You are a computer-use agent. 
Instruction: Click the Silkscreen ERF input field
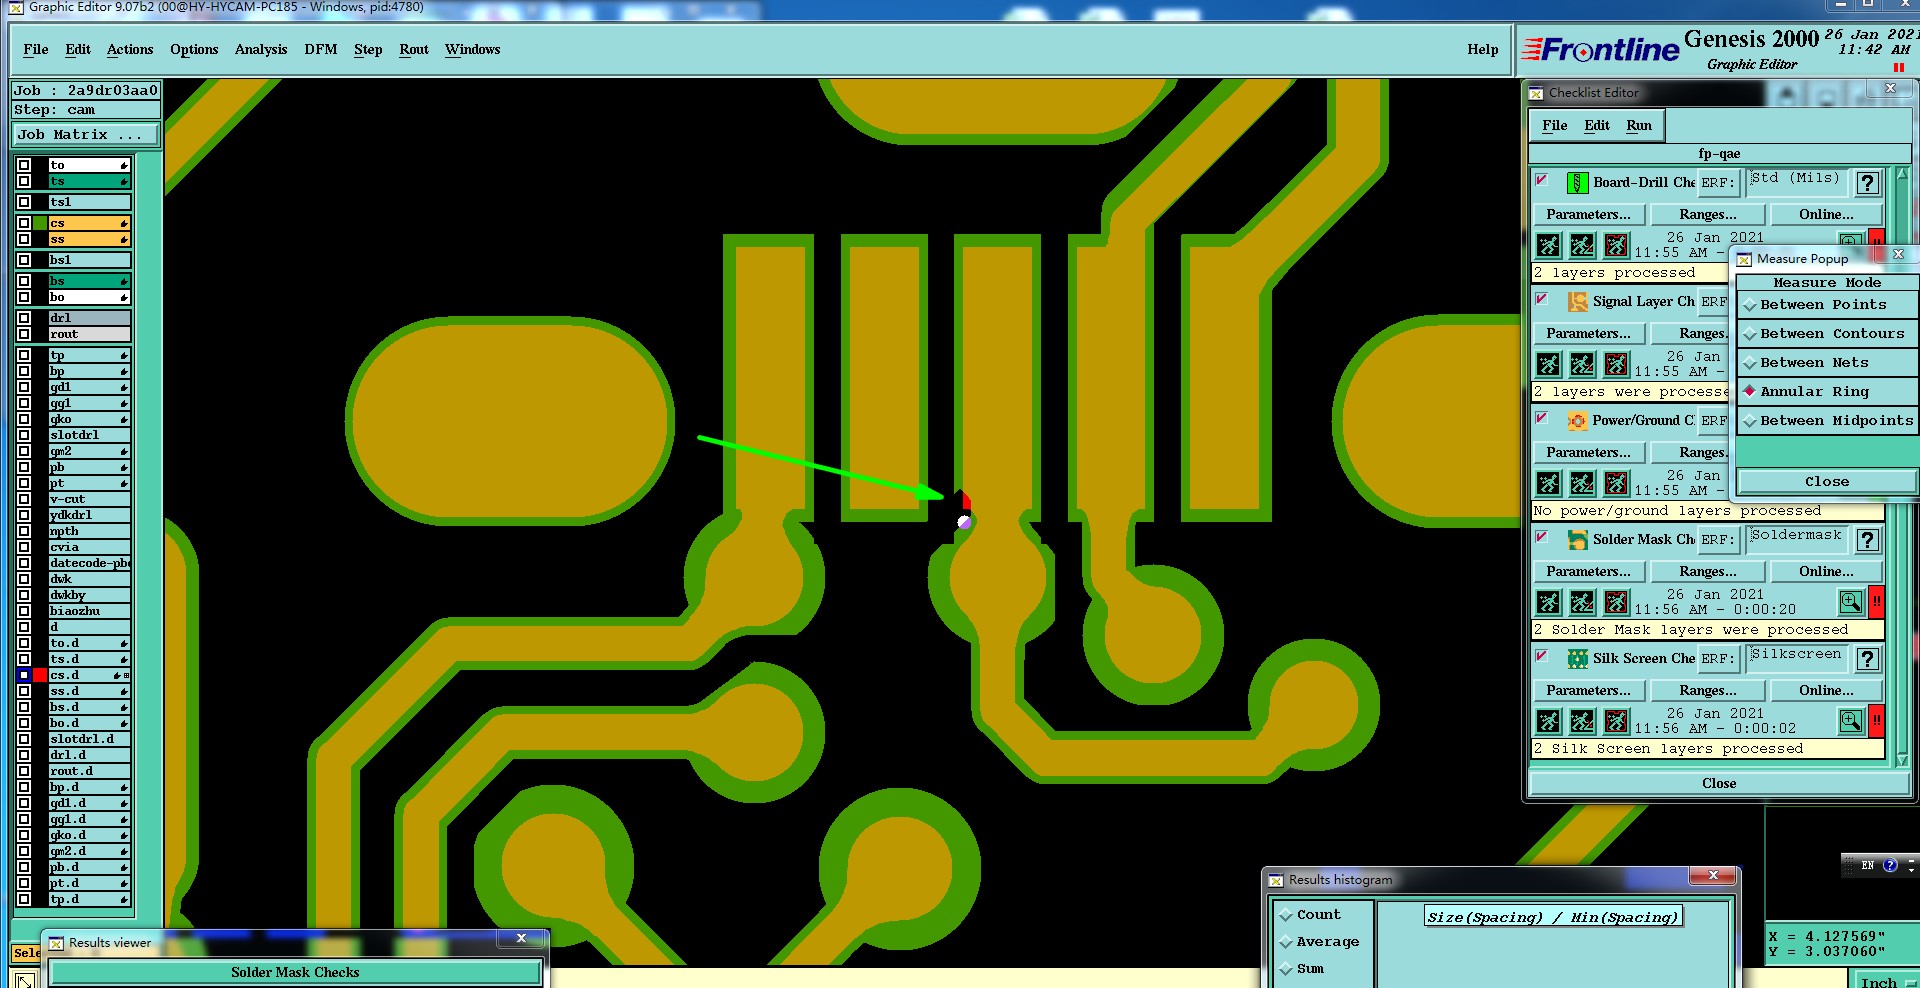pos(1796,657)
